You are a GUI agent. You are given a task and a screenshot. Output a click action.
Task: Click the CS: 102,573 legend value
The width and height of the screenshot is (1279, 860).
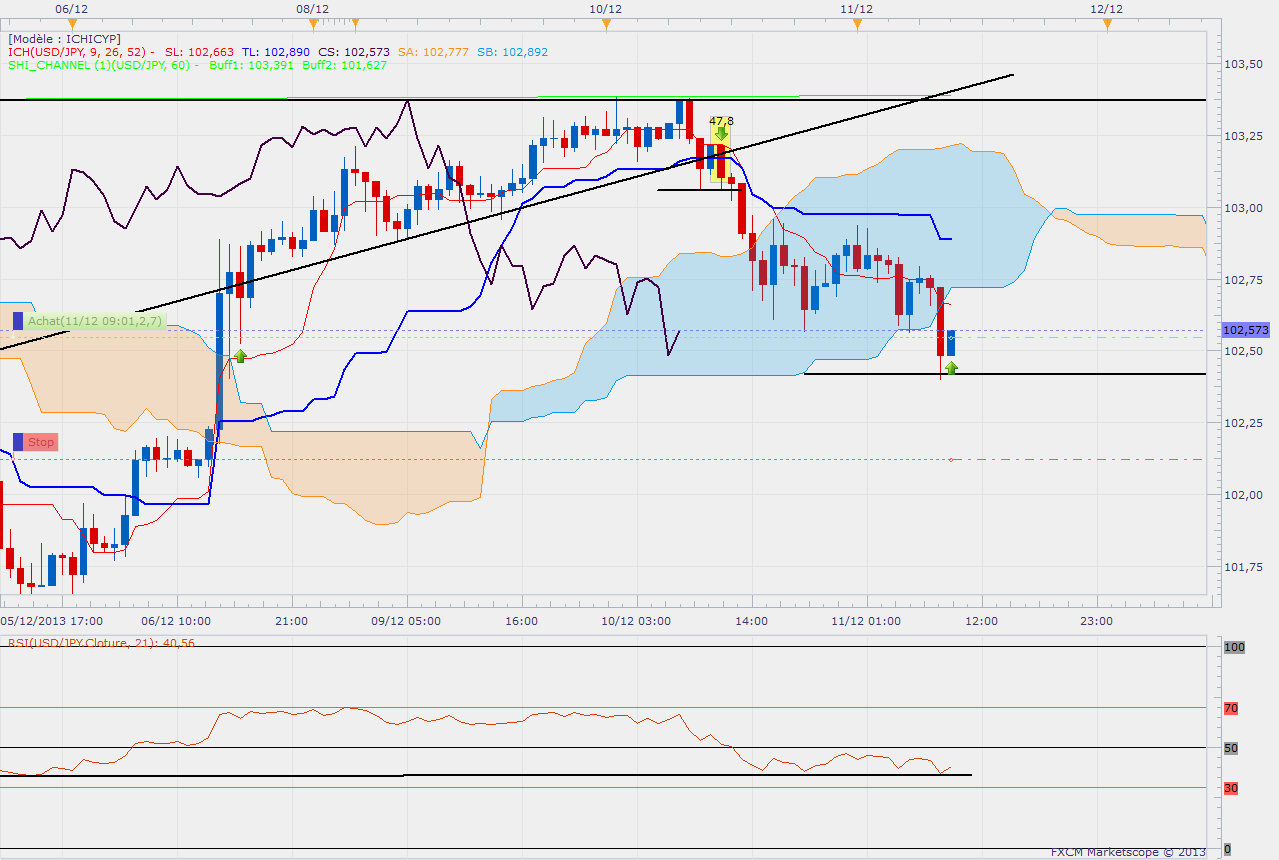pyautogui.click(x=354, y=52)
